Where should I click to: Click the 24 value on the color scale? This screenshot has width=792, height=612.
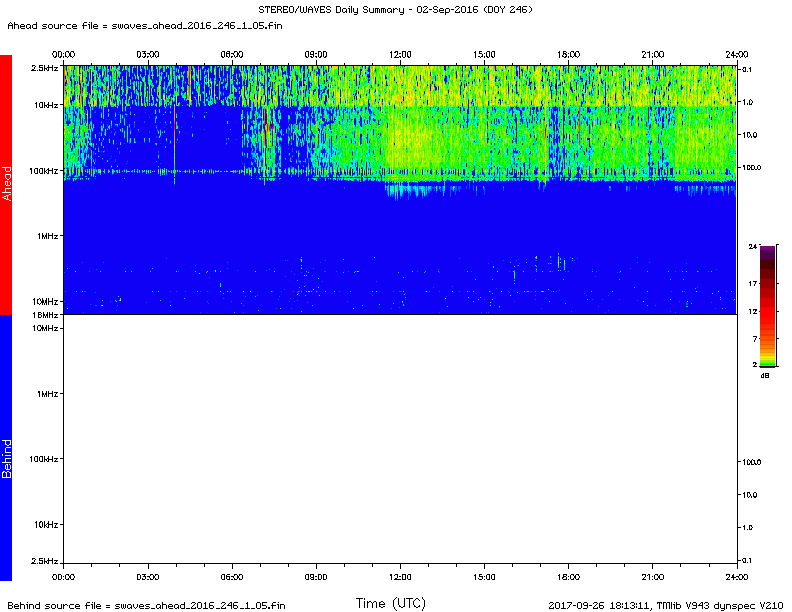coord(753,245)
